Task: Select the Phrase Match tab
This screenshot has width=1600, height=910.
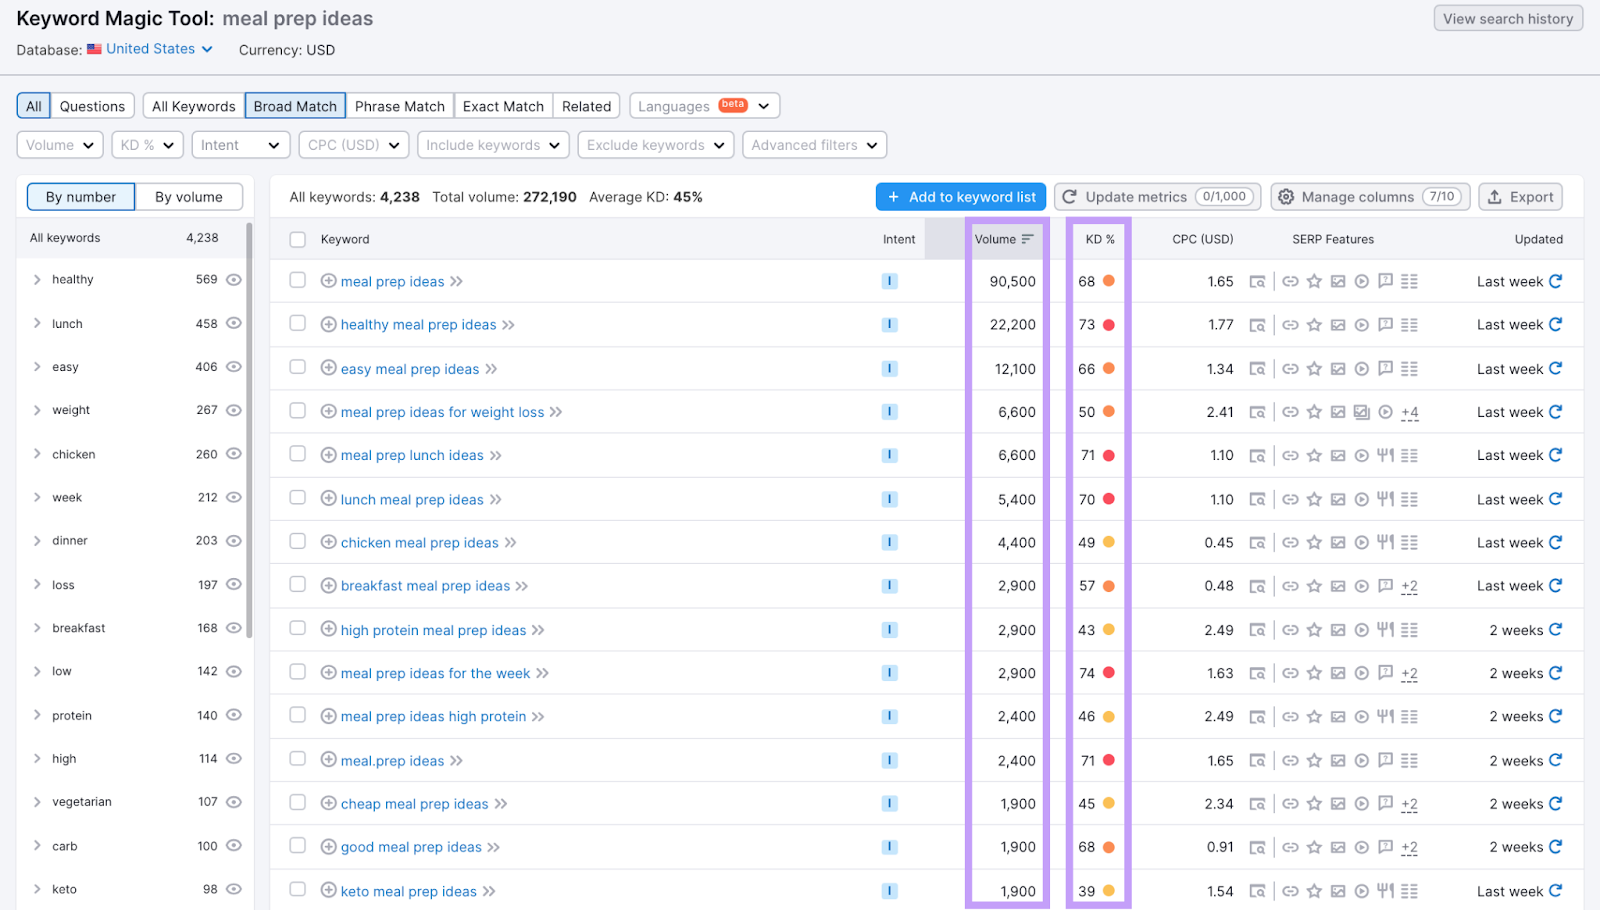Action: pos(400,106)
